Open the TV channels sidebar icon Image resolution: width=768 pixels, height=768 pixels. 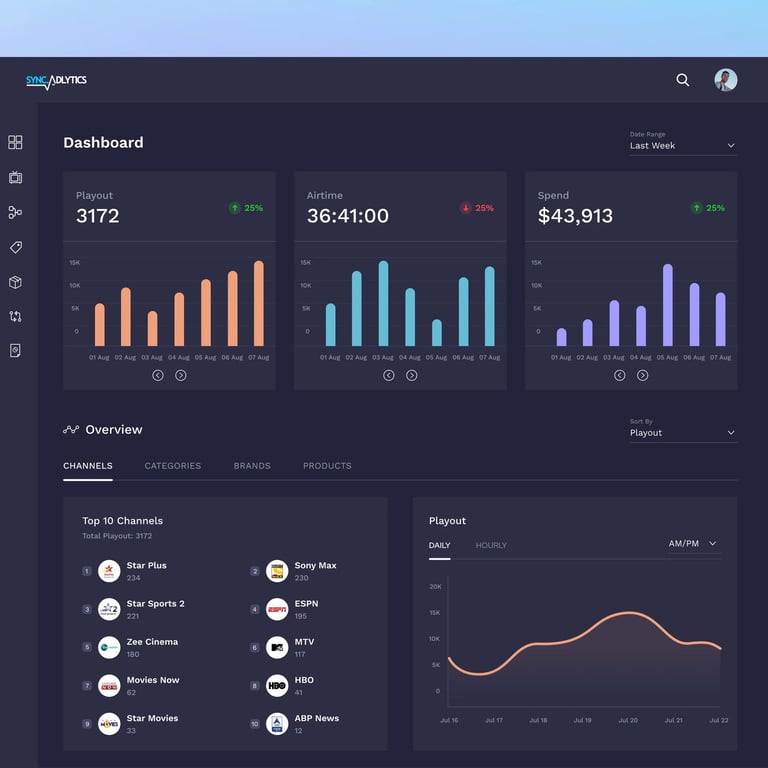[x=15, y=177]
